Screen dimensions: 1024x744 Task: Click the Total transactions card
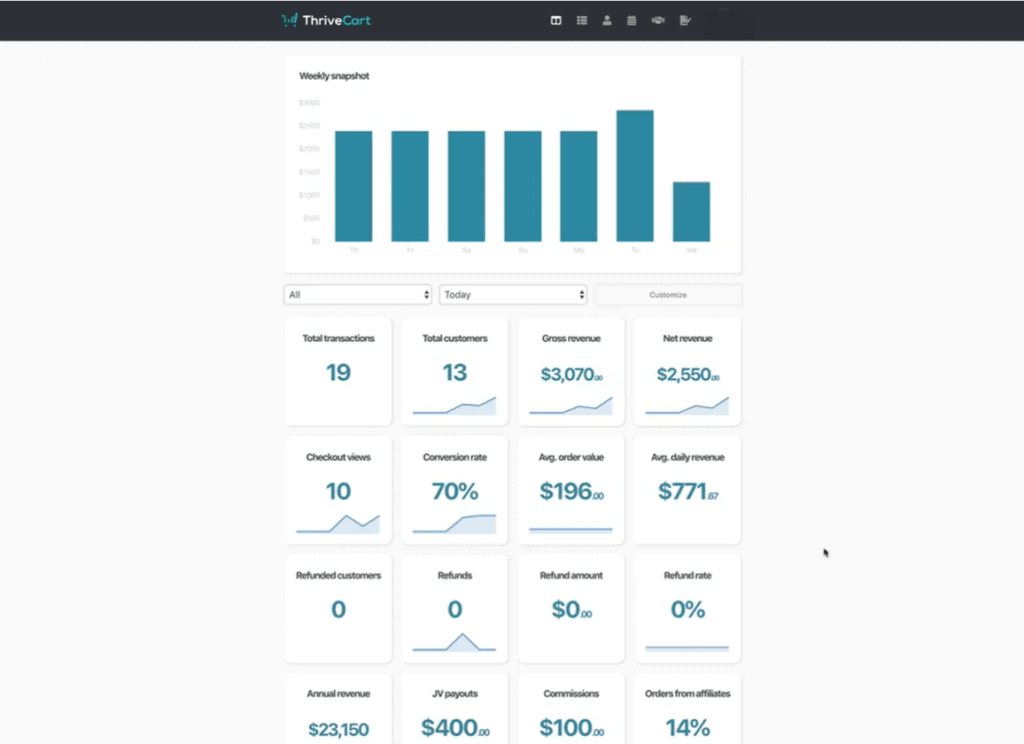click(338, 371)
